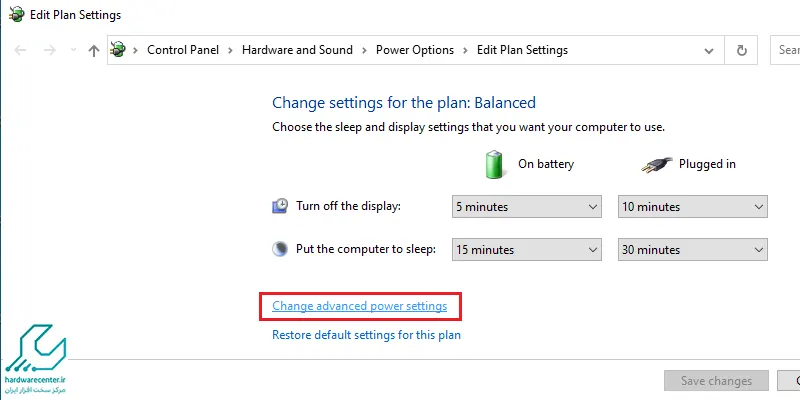Click the green battery icon
Screen dimensions: 800x400
(494, 164)
